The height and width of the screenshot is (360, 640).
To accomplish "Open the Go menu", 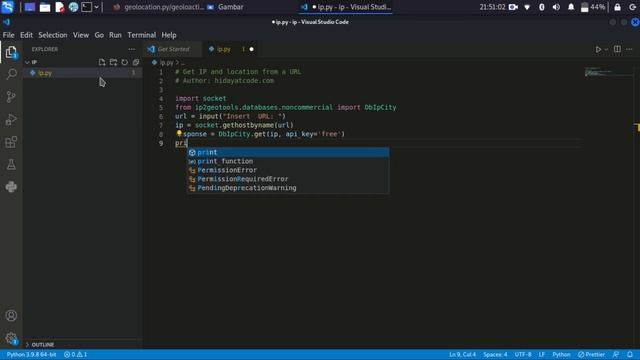I will coord(99,35).
